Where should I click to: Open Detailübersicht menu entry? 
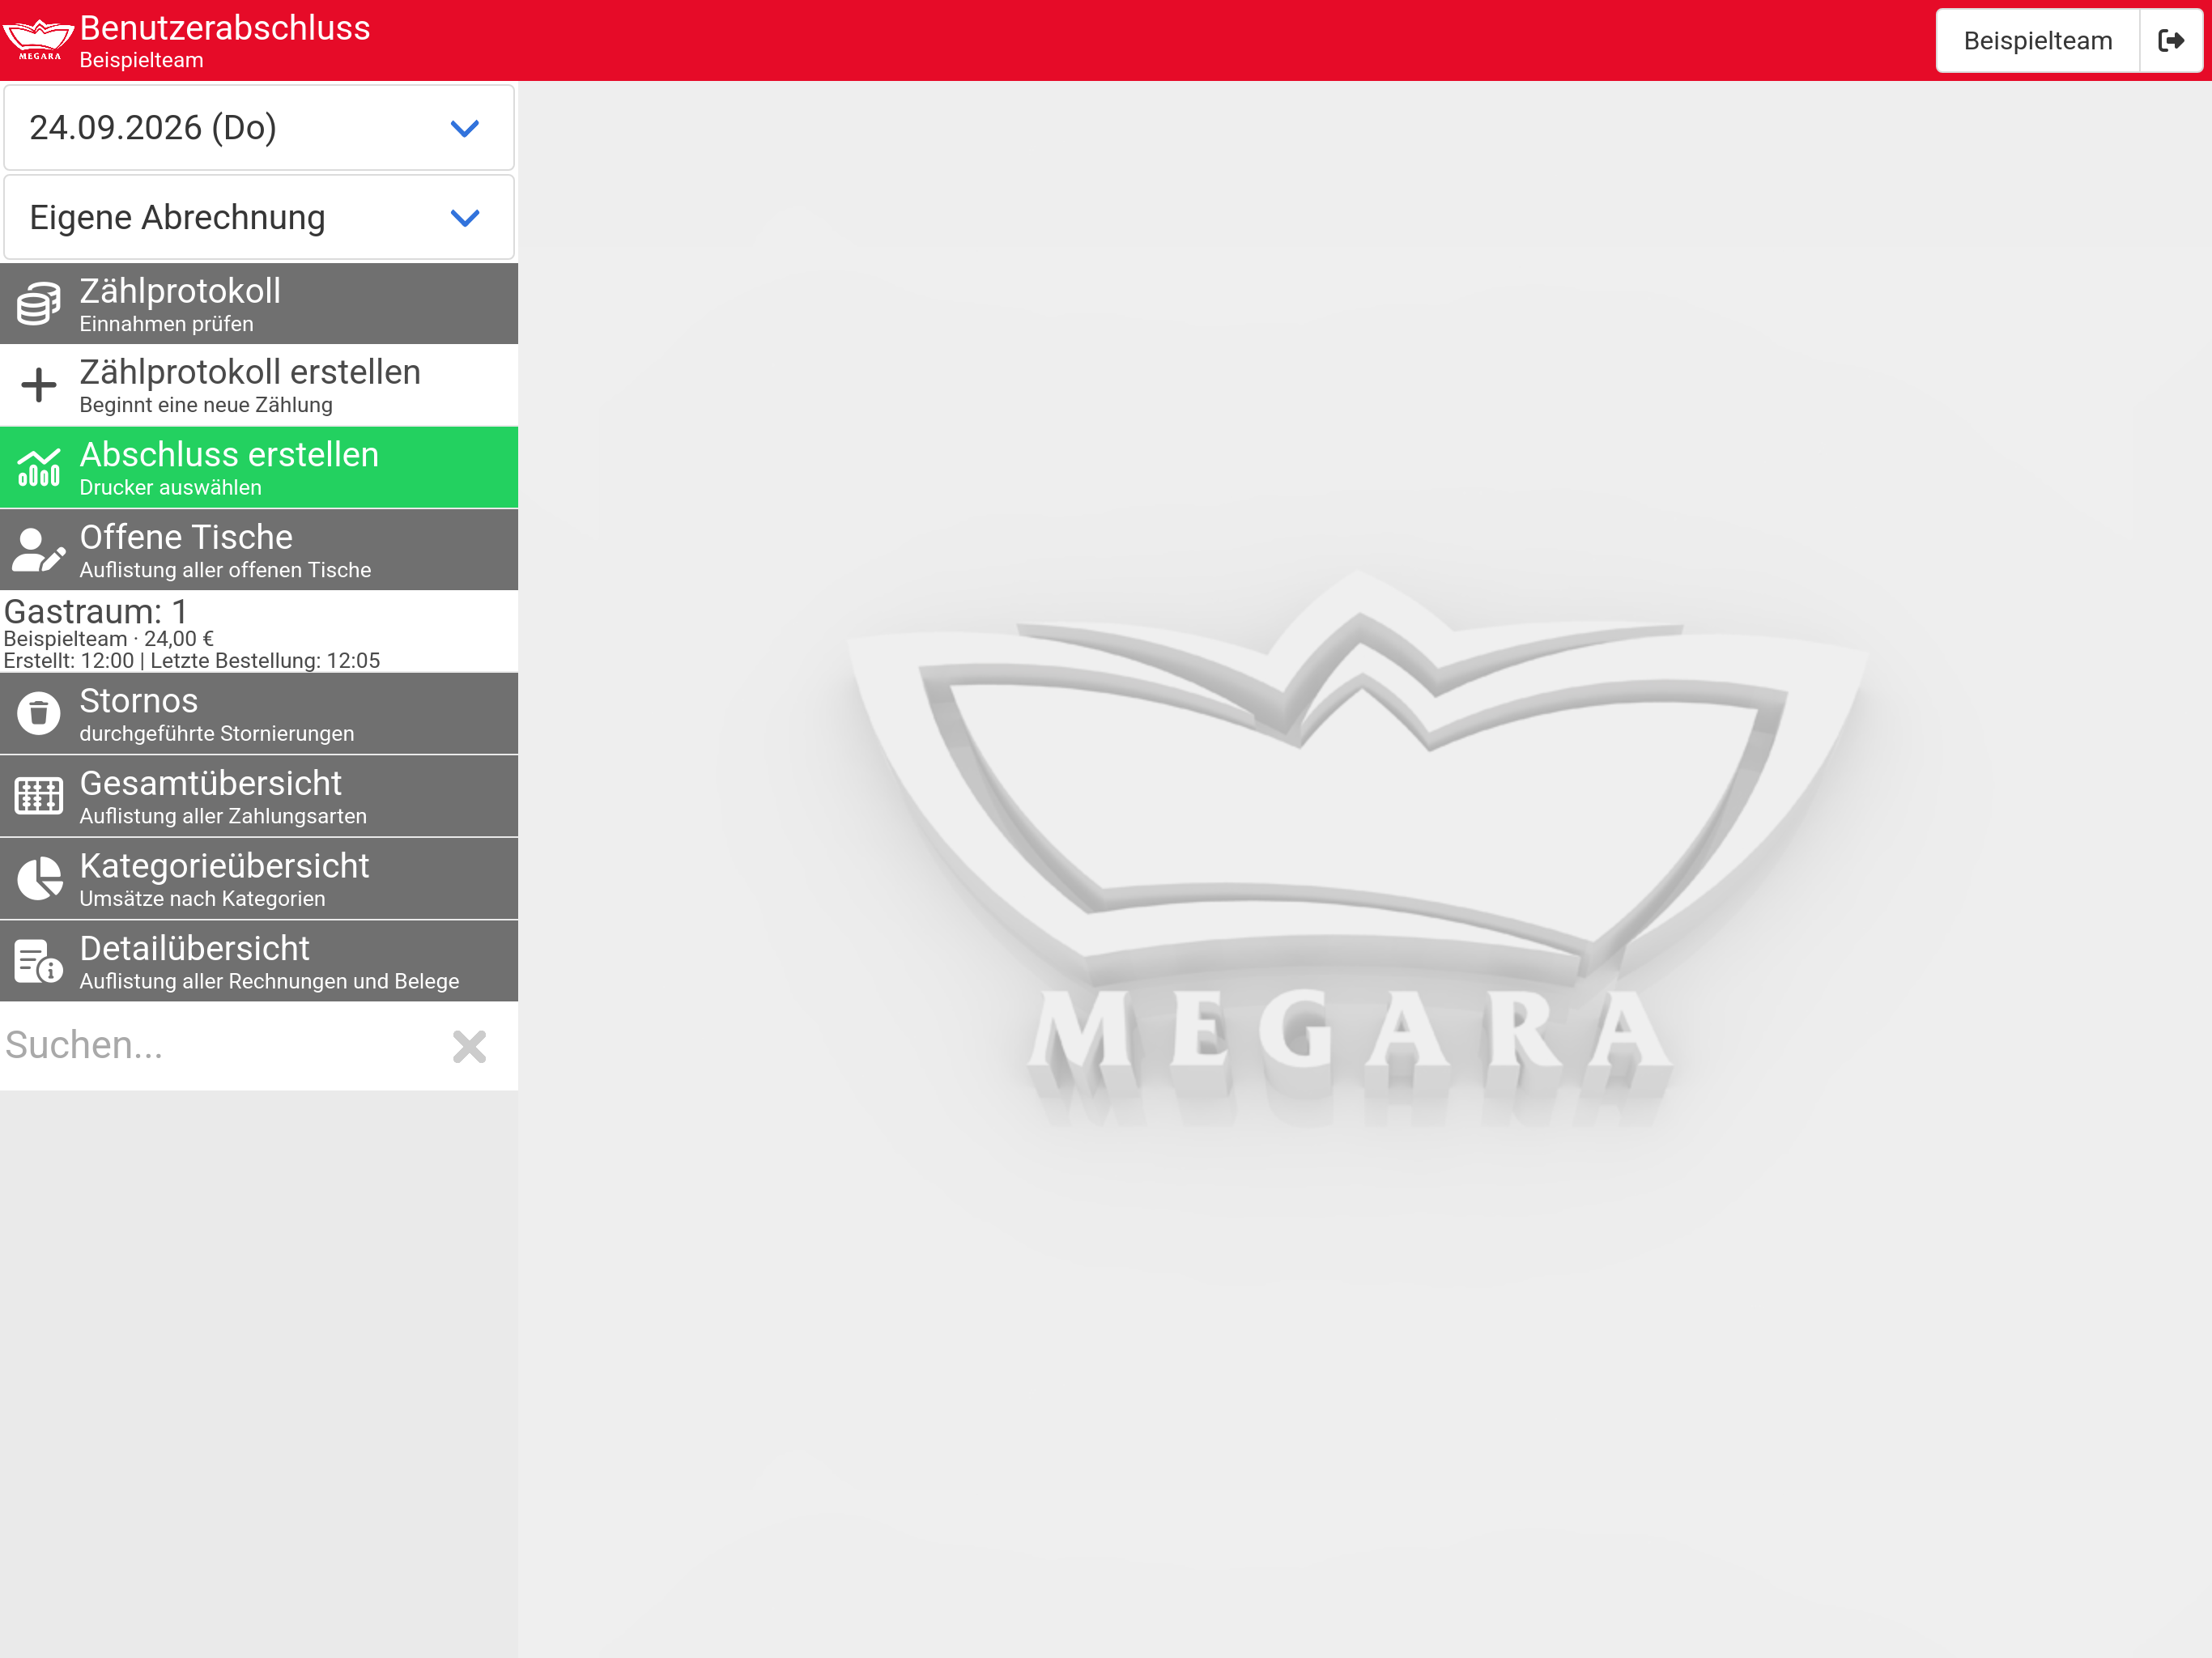point(259,961)
